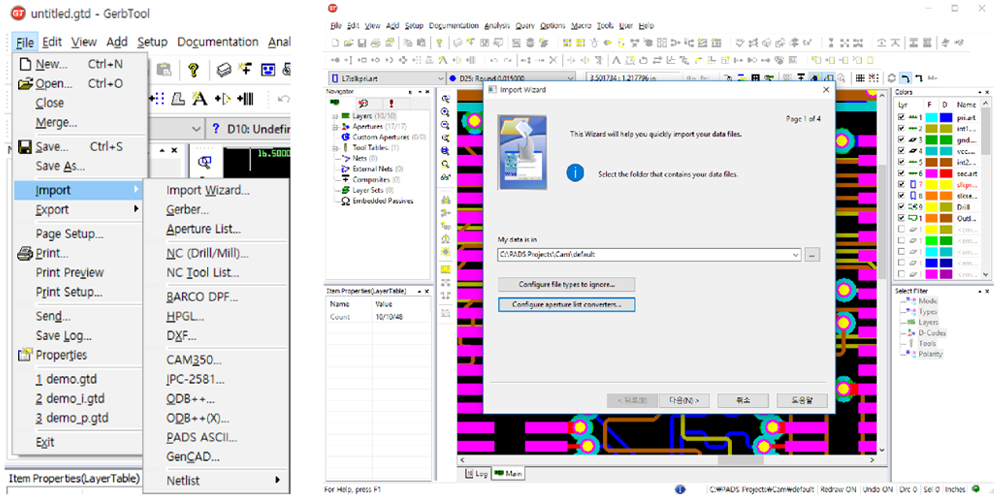The width and height of the screenshot is (999, 498).
Task: Click the Save toolbar icon in right window
Action: 361,43
